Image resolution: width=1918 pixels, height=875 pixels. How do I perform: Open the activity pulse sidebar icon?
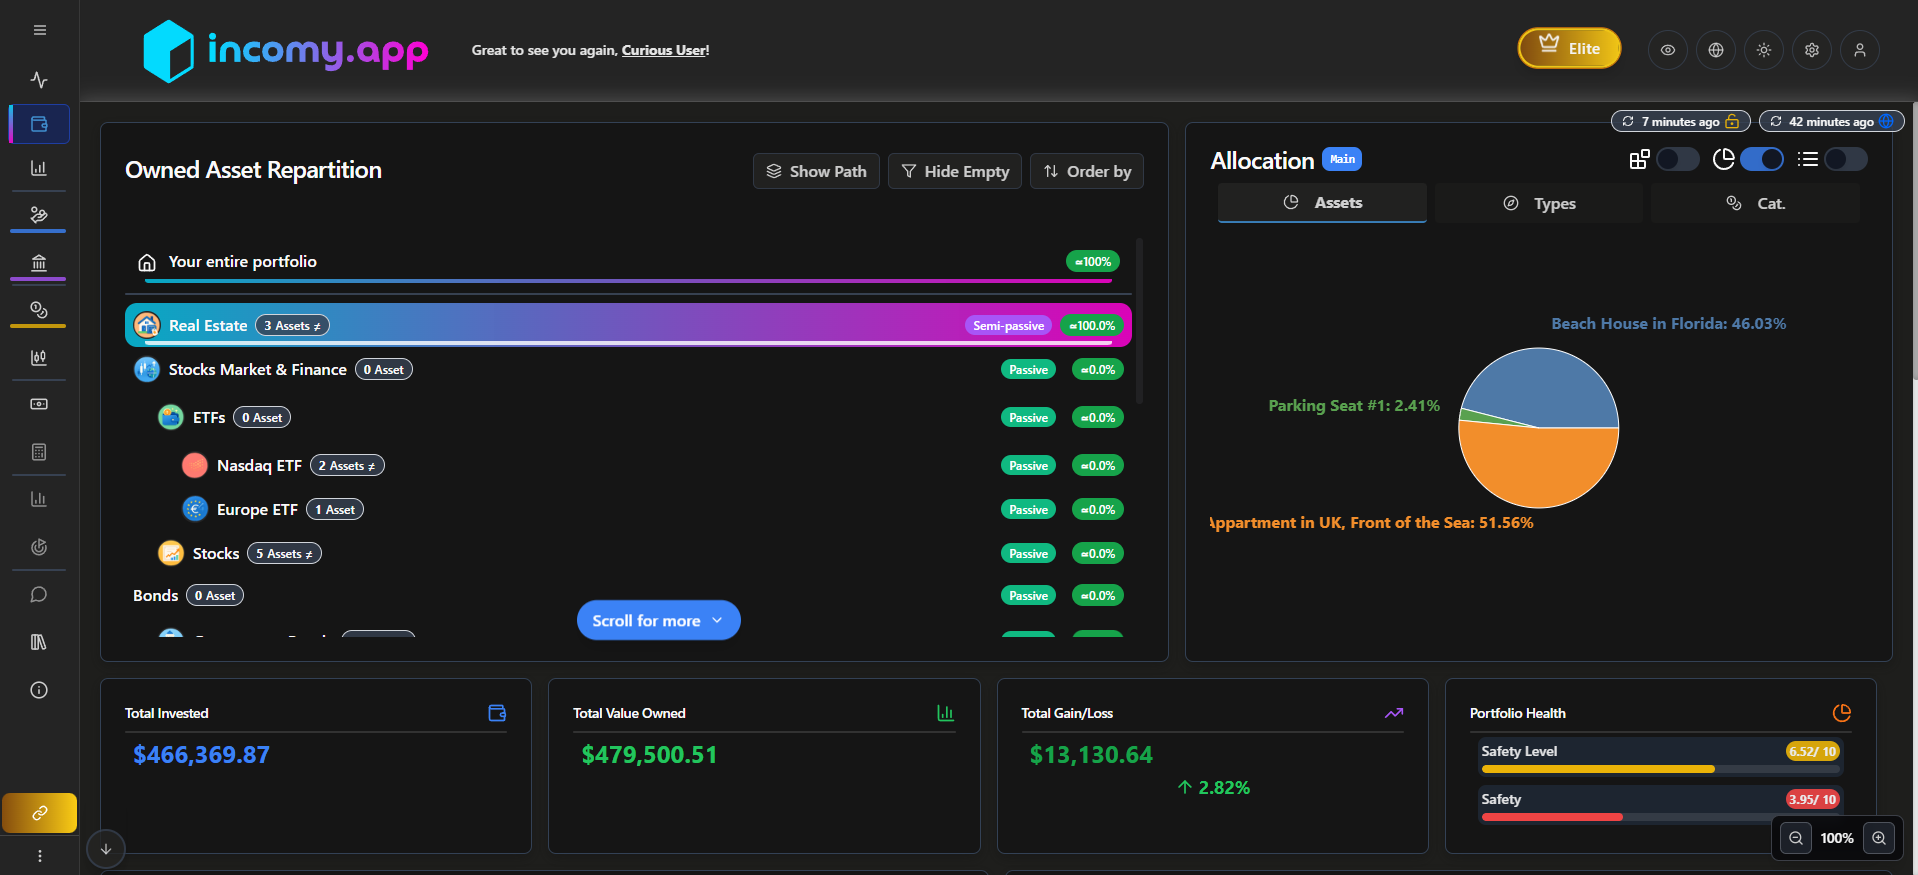coord(39,79)
